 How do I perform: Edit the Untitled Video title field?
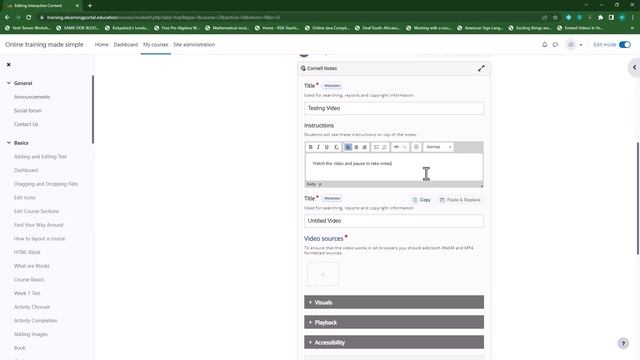[x=394, y=221]
